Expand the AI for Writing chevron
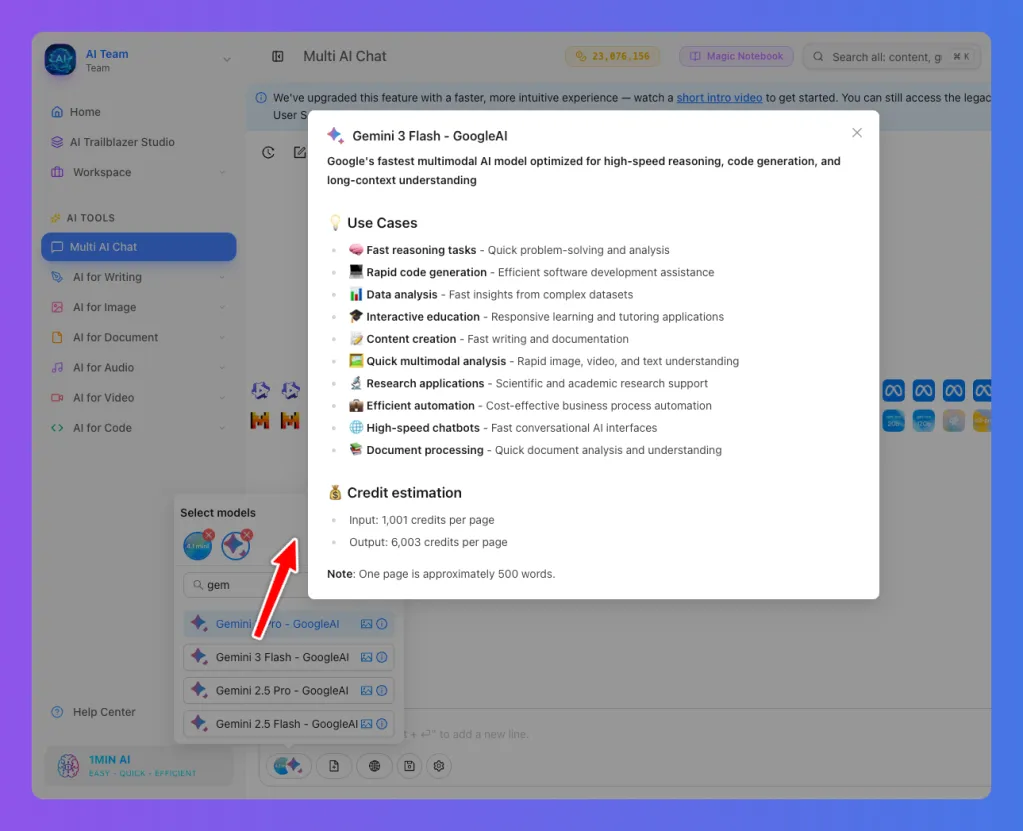This screenshot has width=1023, height=831. point(222,277)
